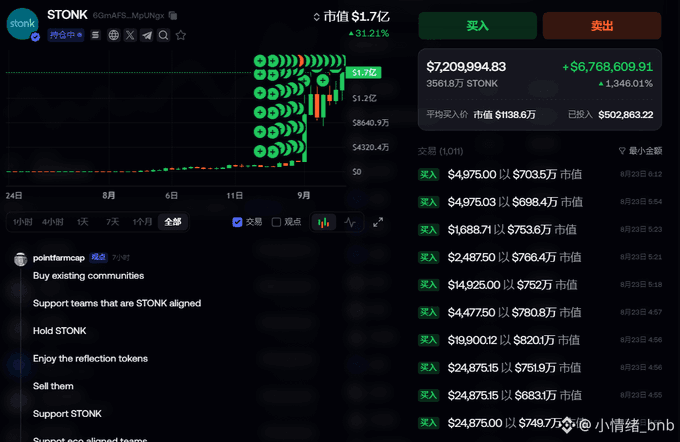Switch to candlestick chart view
Screen dimensions: 680x442
(324, 223)
